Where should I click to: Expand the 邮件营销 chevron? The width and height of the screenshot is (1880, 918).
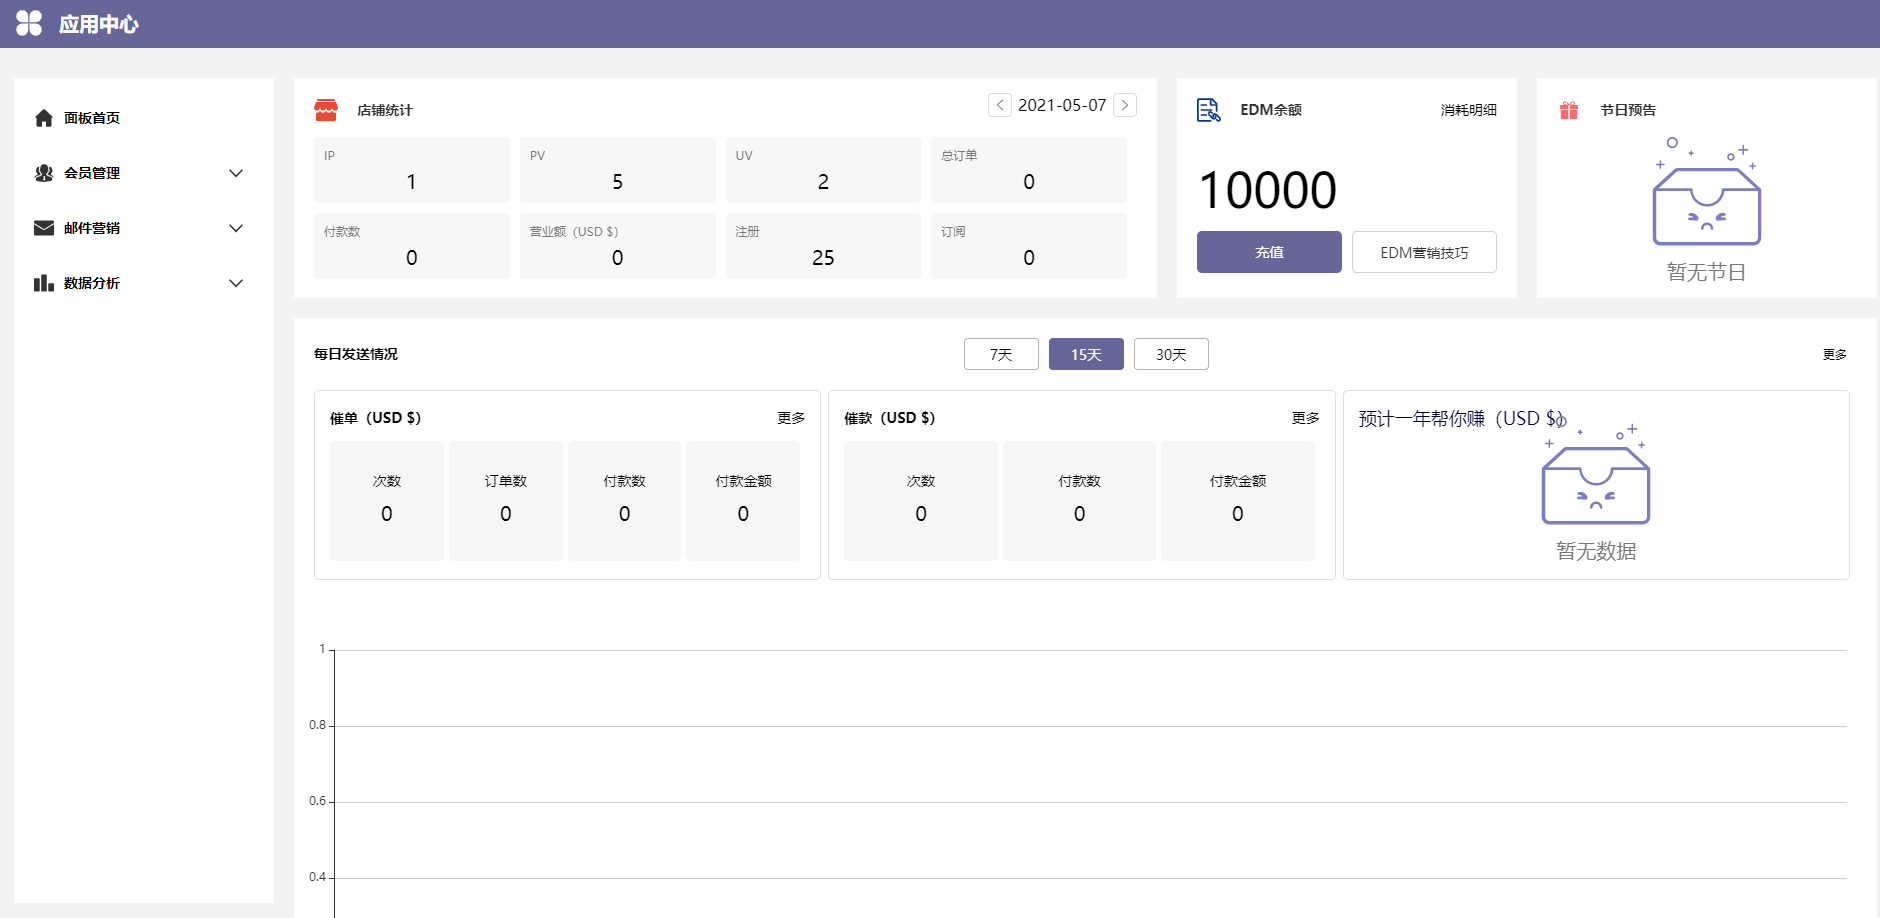point(236,228)
